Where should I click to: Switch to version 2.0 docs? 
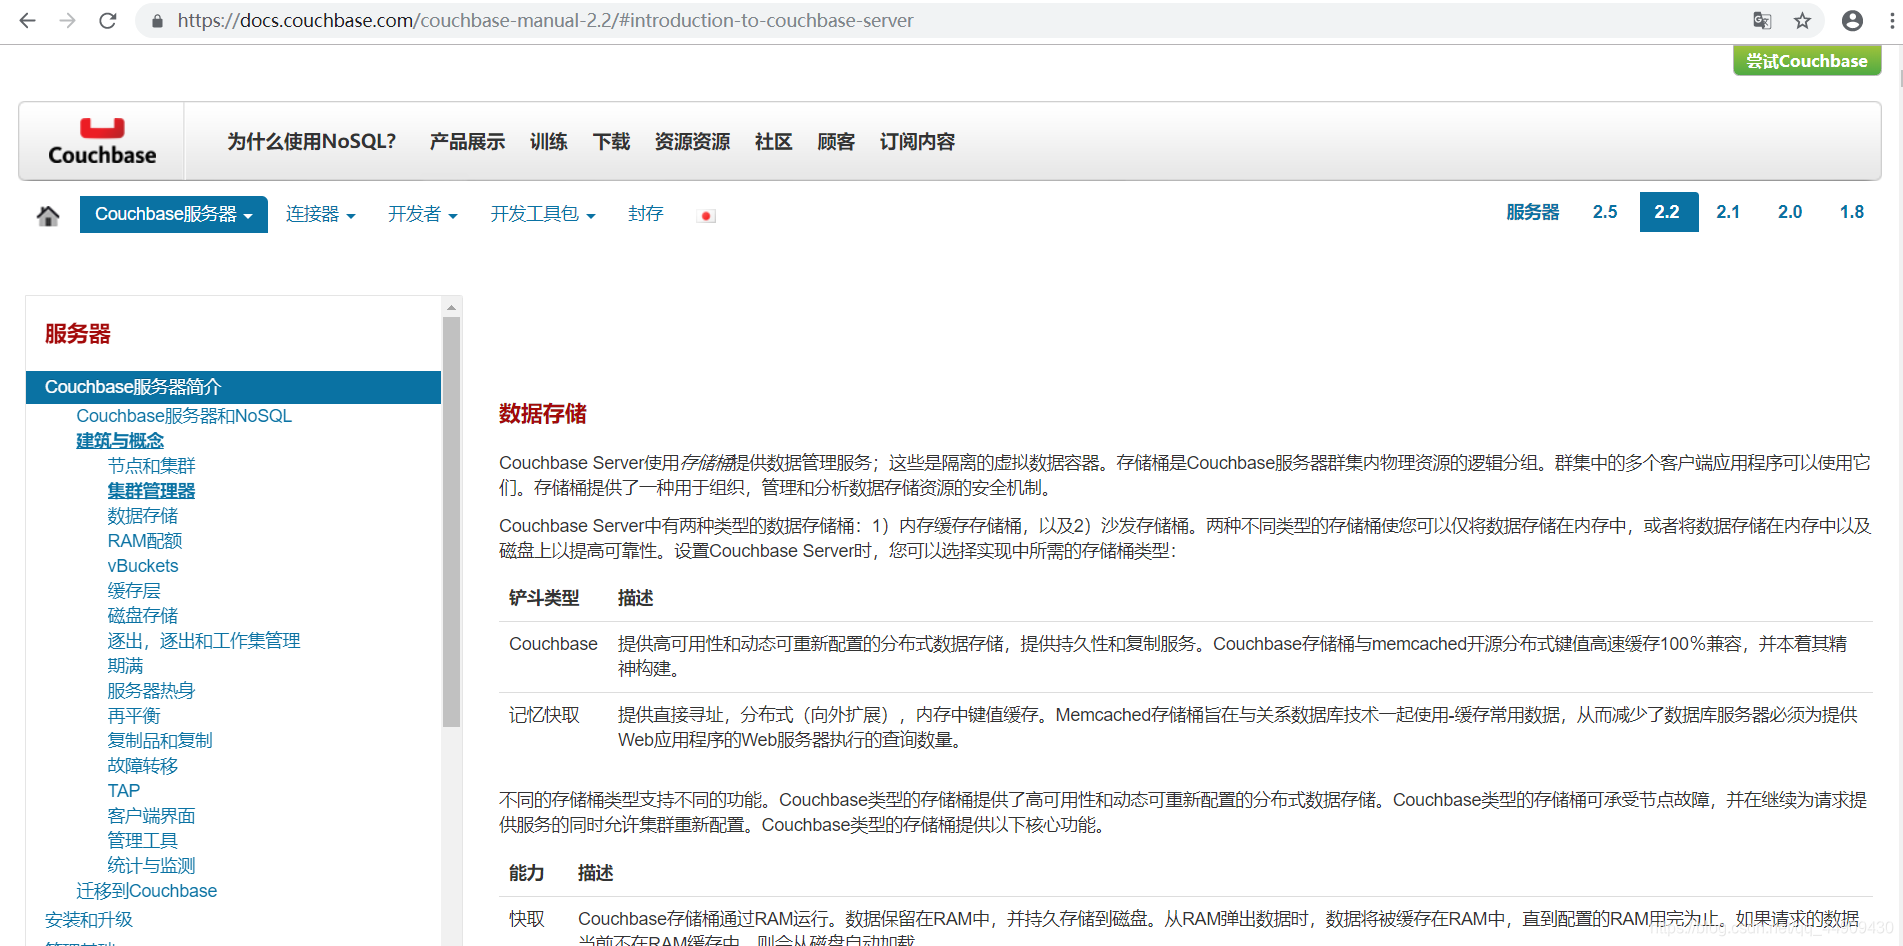click(x=1790, y=212)
